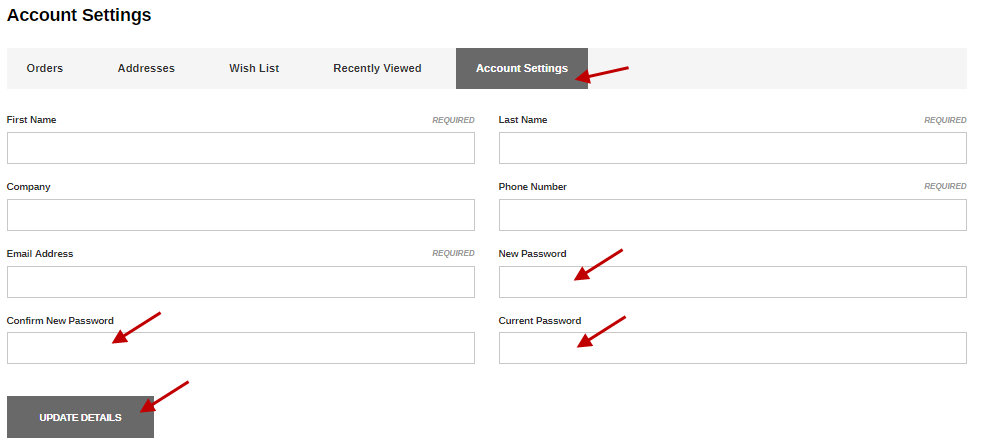Click the Confirm New Password box
The image size is (989, 442).
tap(241, 348)
